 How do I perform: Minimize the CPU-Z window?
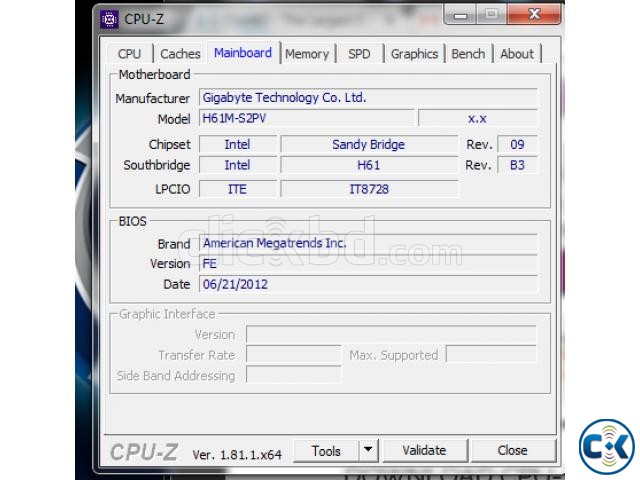[x=460, y=15]
